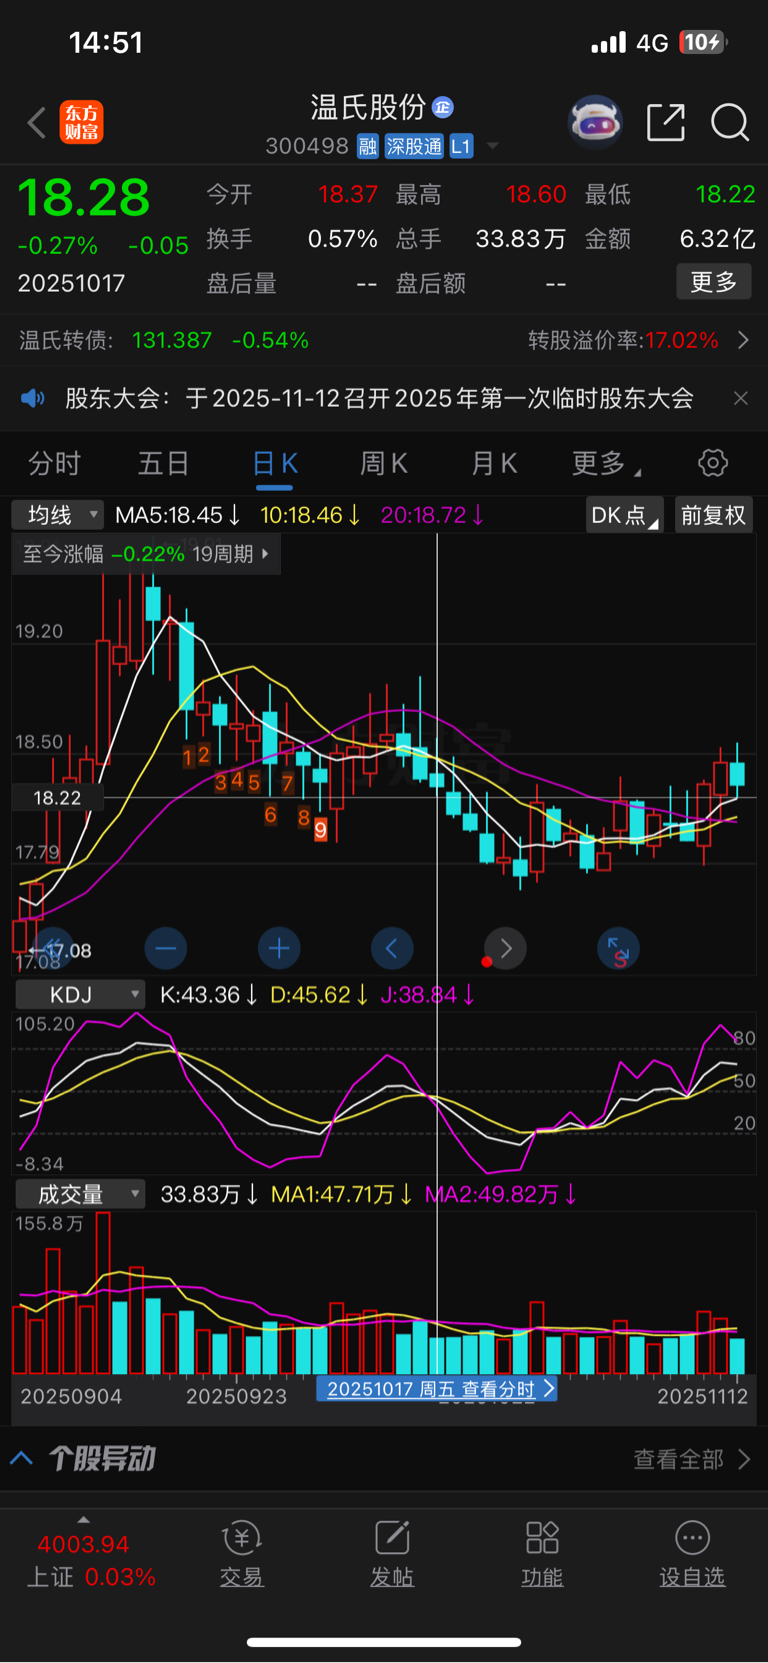Viewport: 768px width, 1663px height.
Task: Tap the L1 level tag
Action: [x=460, y=147]
